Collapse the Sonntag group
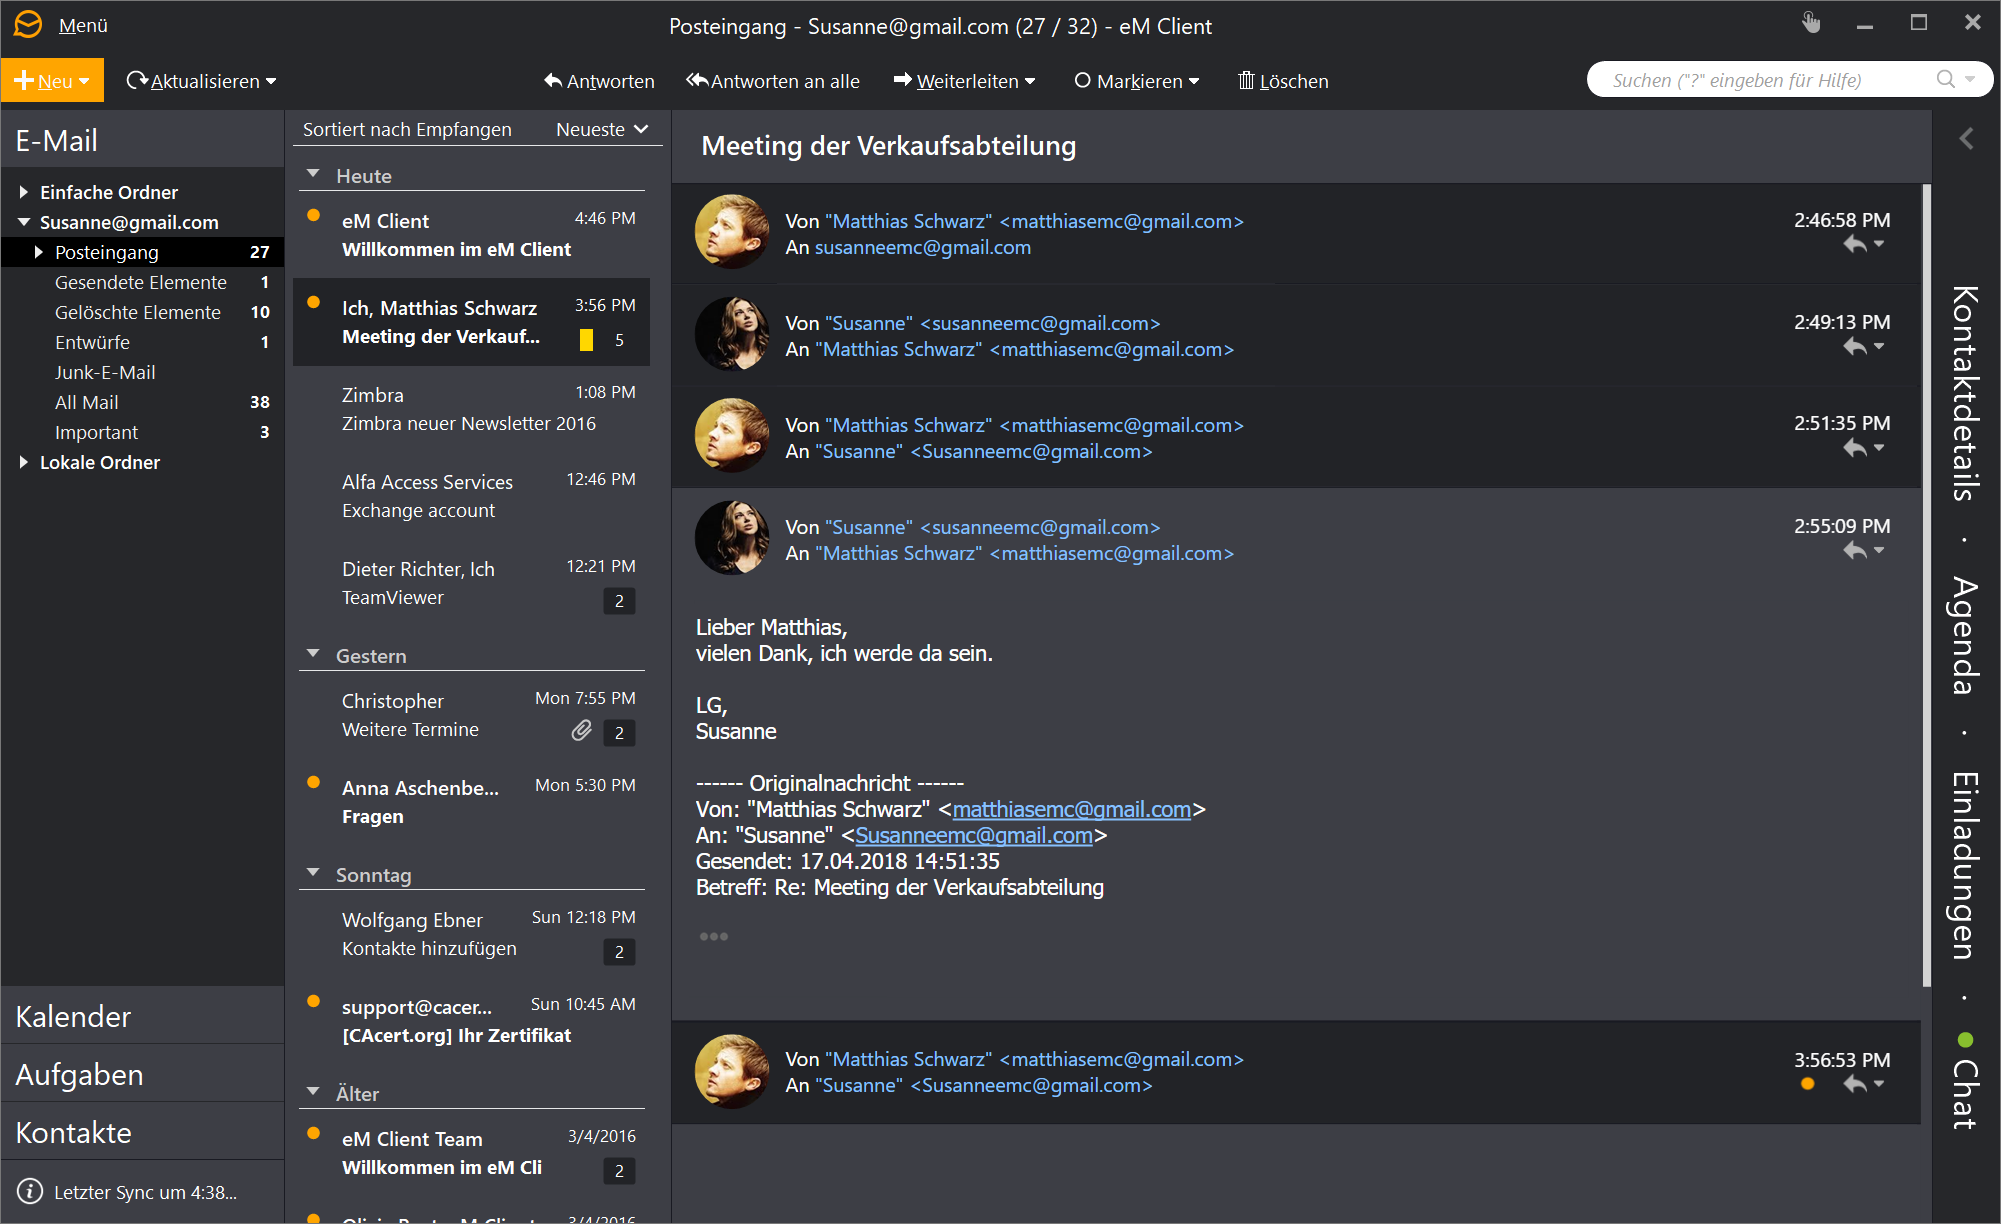This screenshot has width=2001, height=1224. click(313, 873)
